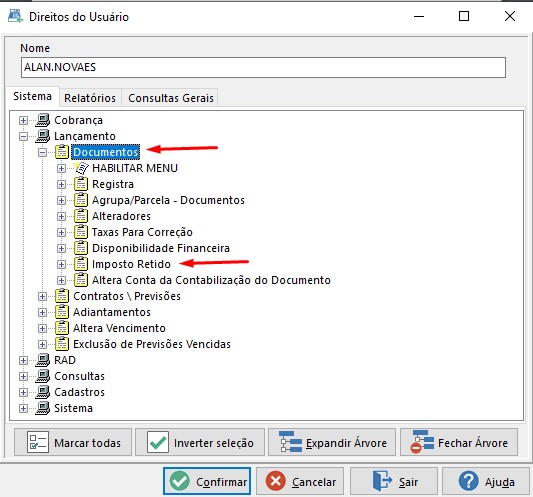
Task: Select the Altera Vencimento label
Action: 119,328
